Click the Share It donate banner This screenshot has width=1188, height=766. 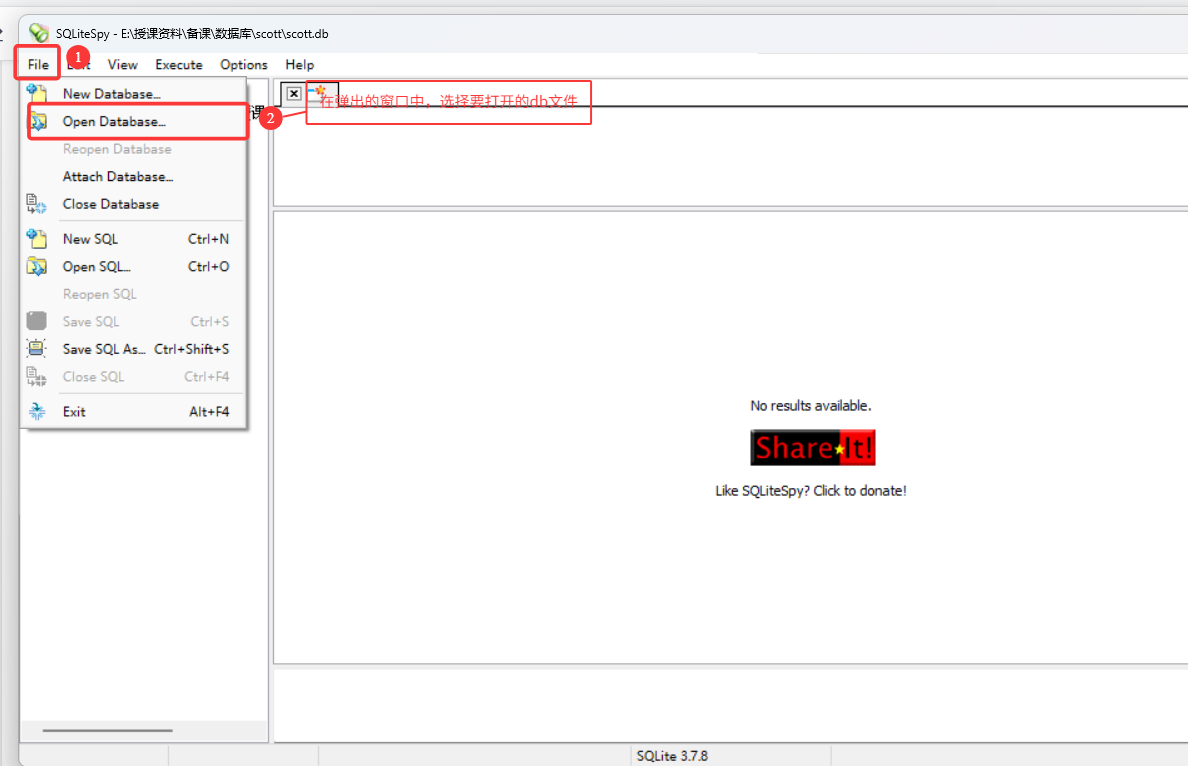(x=812, y=448)
